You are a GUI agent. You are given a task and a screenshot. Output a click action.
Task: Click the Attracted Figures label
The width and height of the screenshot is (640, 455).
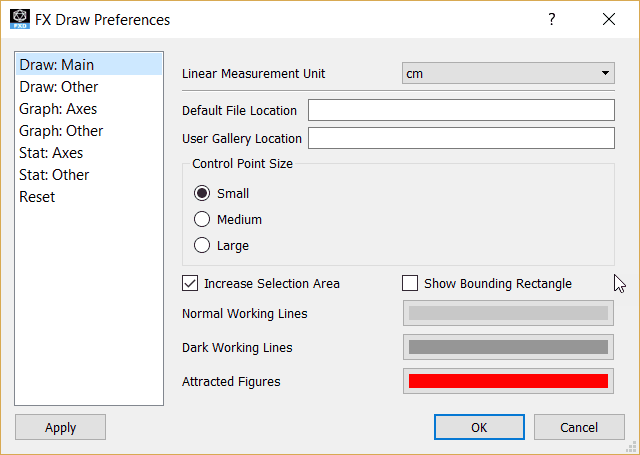[231, 382]
